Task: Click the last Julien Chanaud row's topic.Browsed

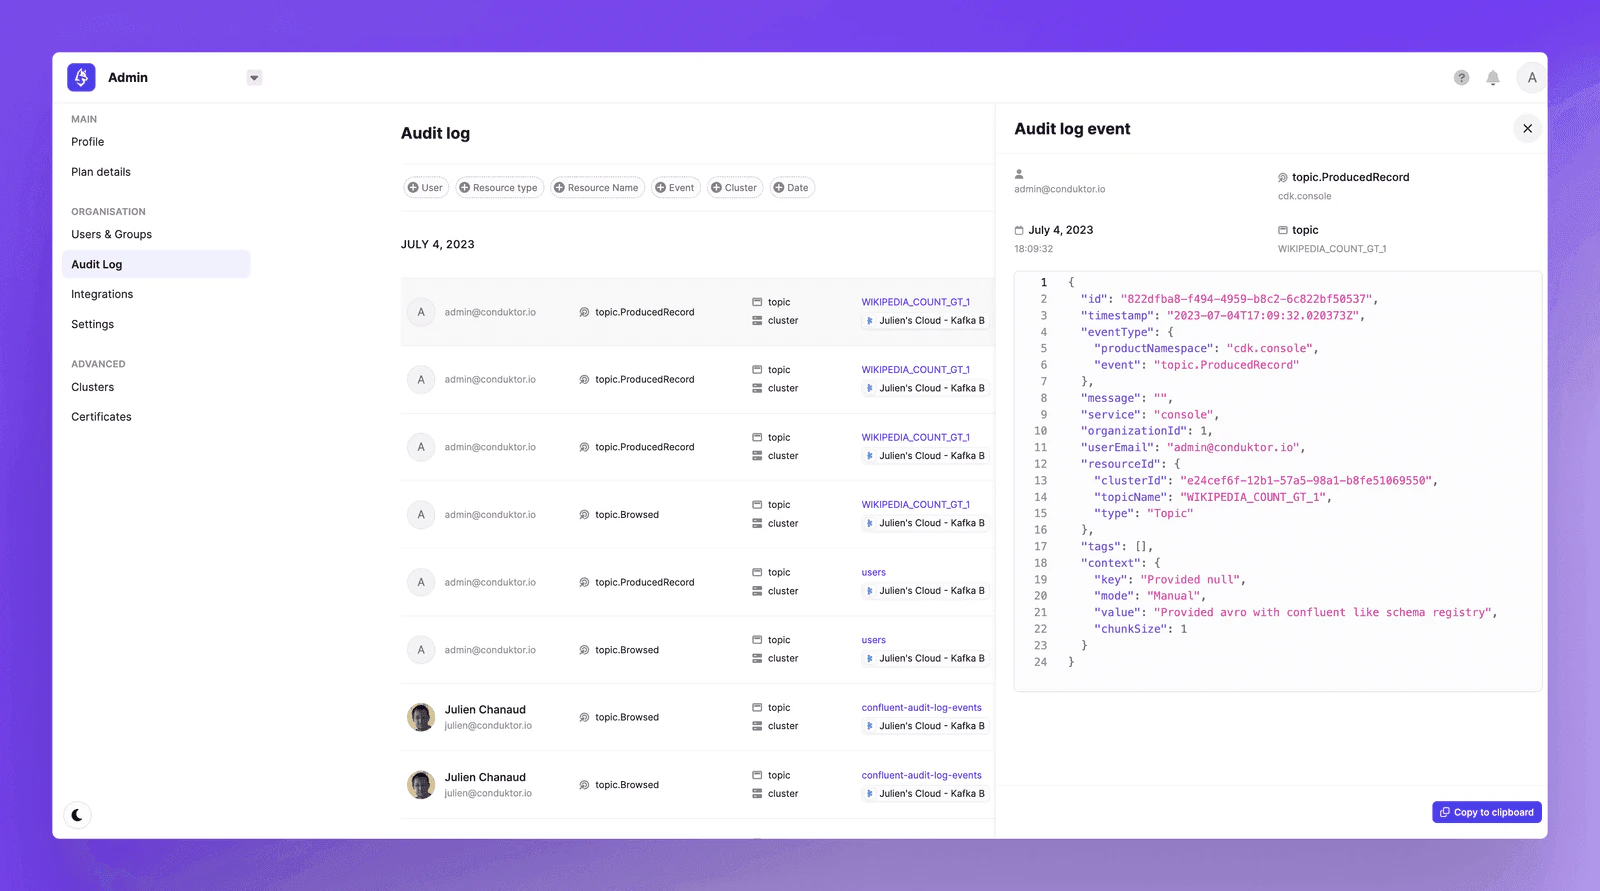Action: pyautogui.click(x=627, y=785)
